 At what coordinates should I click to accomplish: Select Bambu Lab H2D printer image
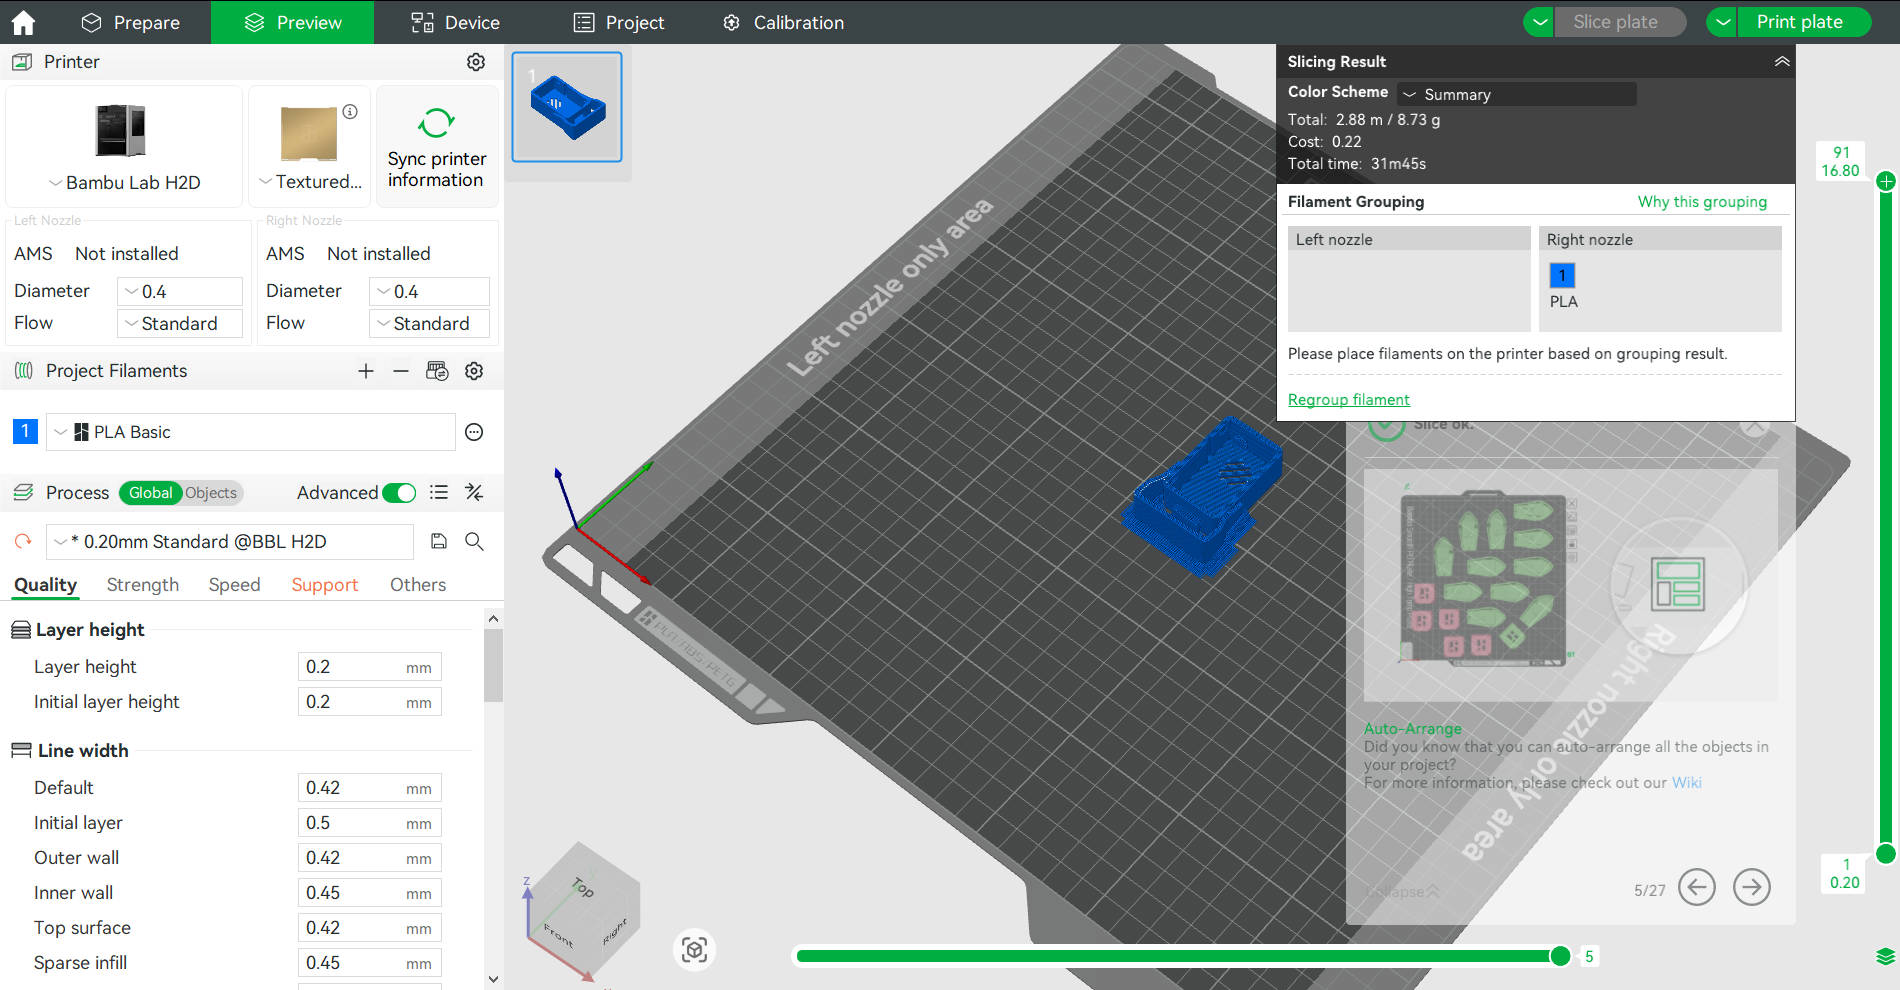coord(121,130)
